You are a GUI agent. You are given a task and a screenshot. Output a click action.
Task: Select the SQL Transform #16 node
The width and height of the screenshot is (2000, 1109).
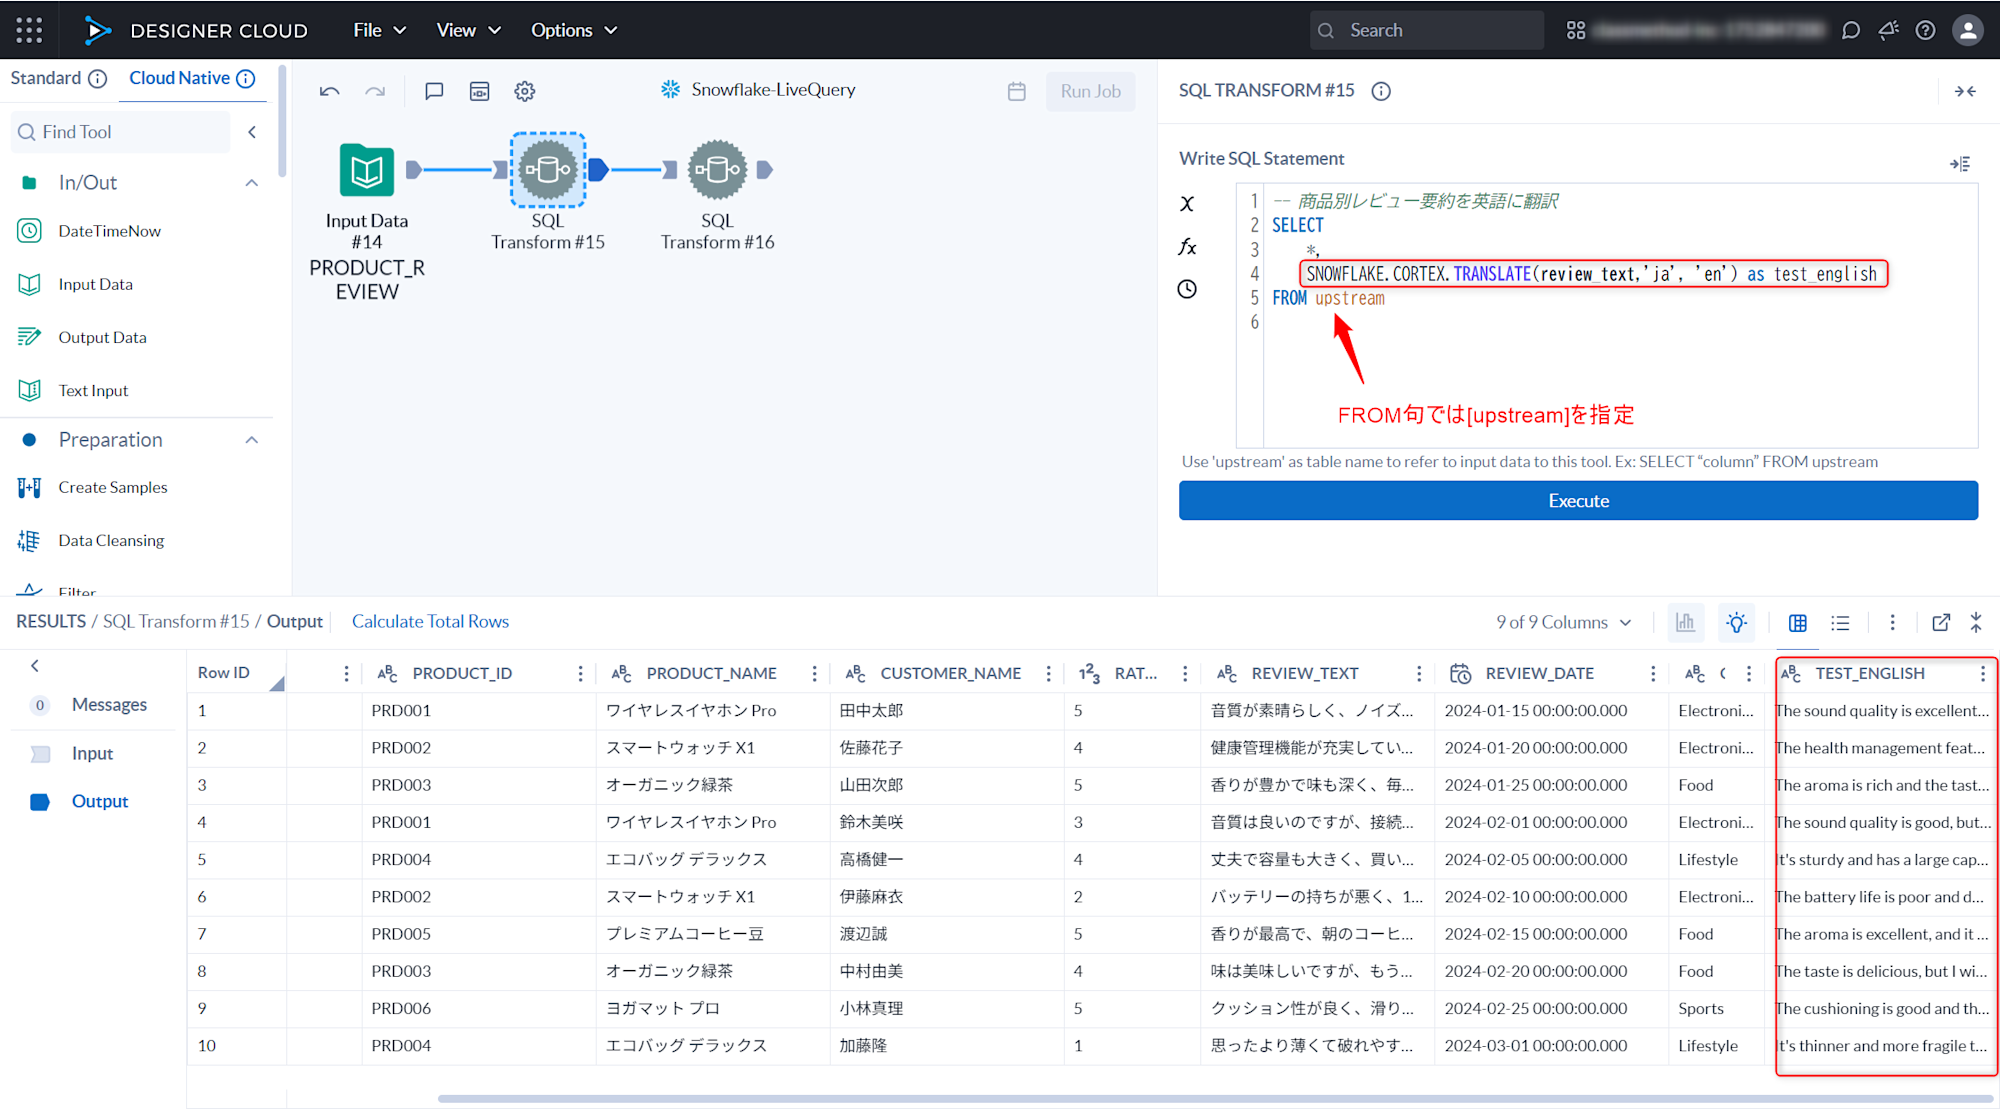(x=717, y=170)
